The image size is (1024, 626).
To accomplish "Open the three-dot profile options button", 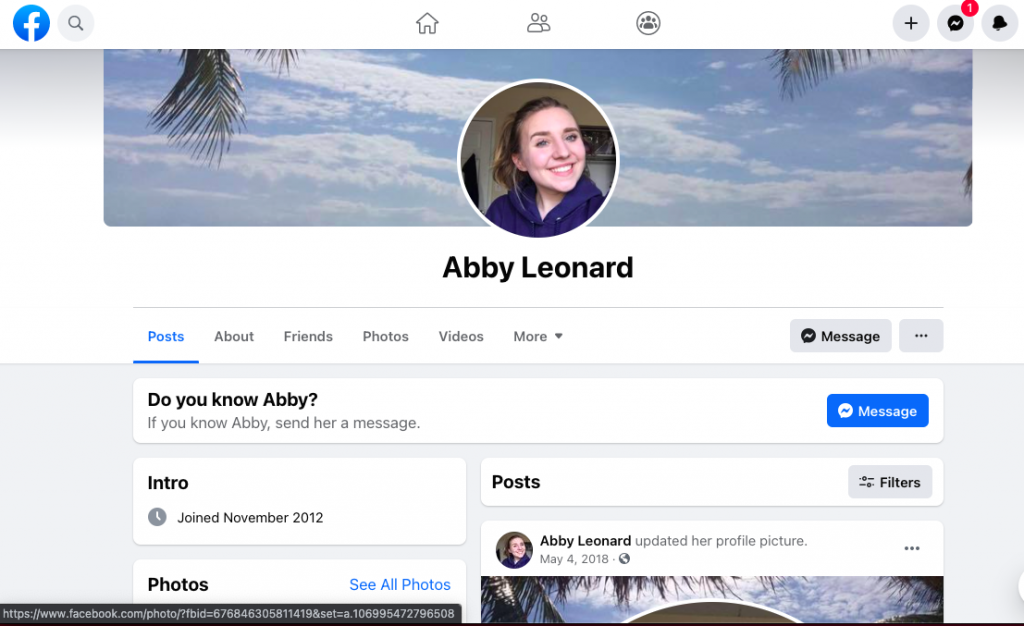I will tap(921, 336).
